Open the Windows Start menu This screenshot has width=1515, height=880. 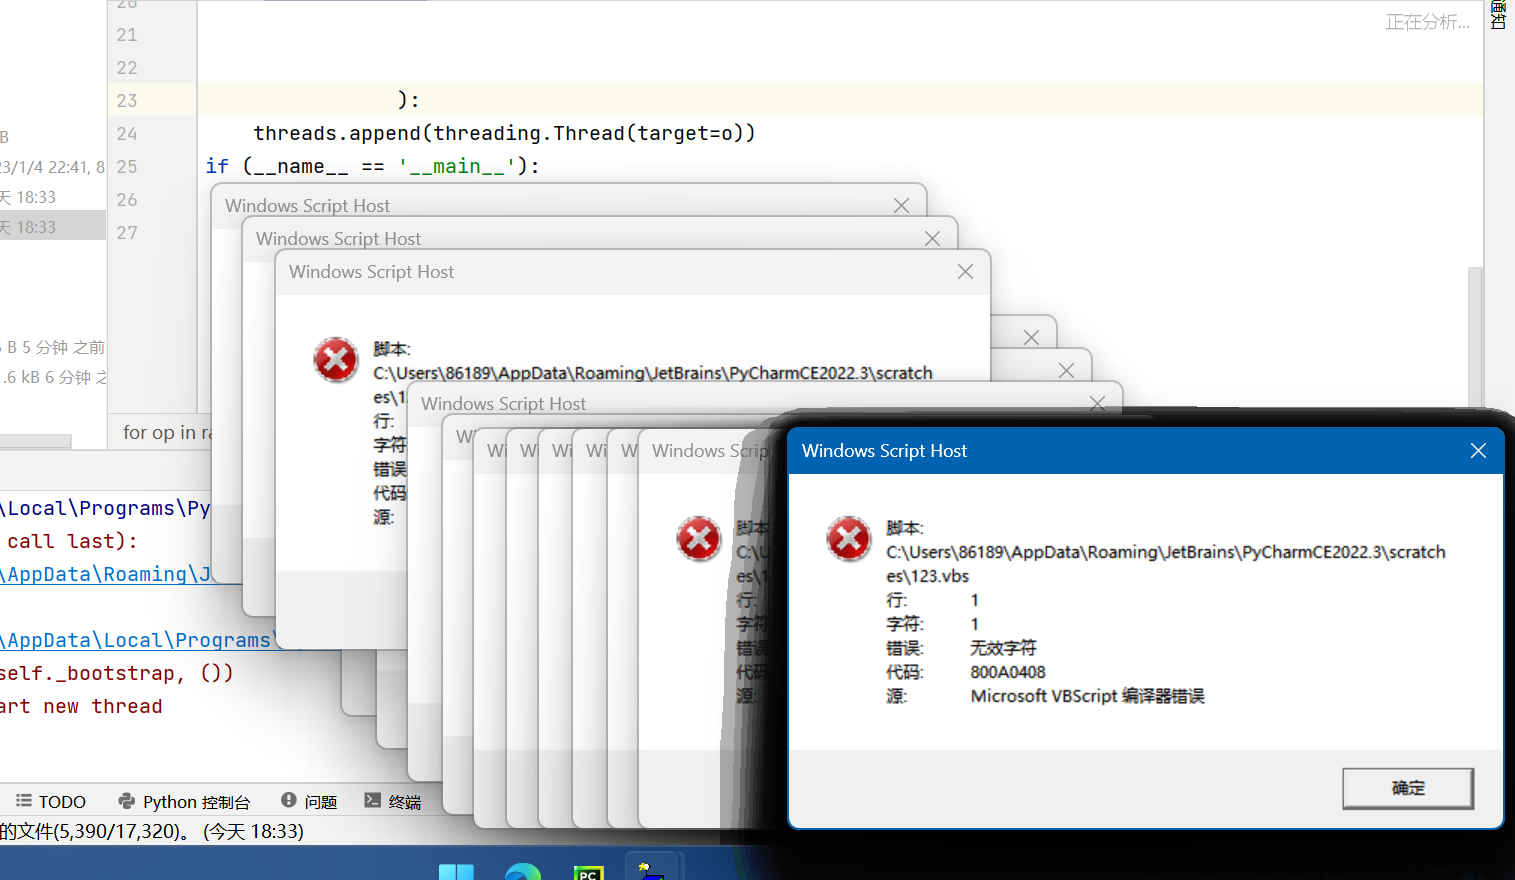[456, 871]
